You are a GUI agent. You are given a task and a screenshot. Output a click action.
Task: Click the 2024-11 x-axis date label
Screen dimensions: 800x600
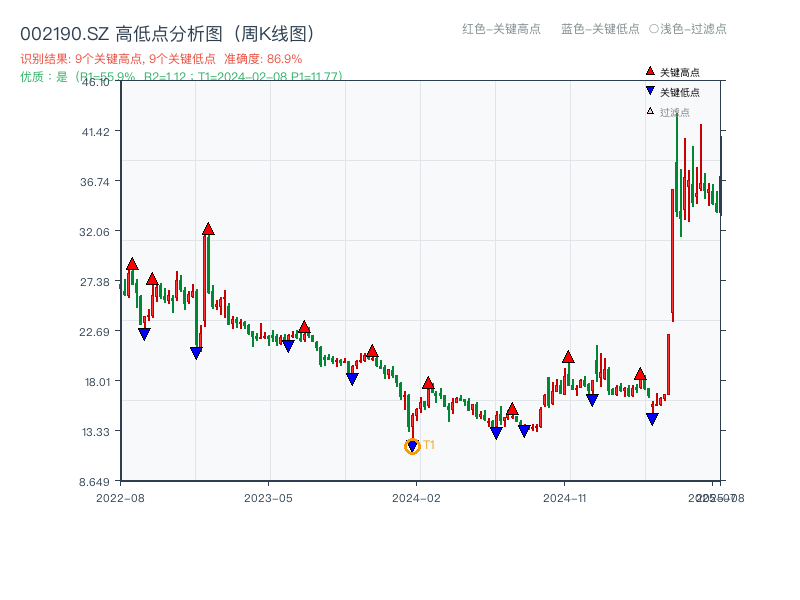tap(564, 498)
